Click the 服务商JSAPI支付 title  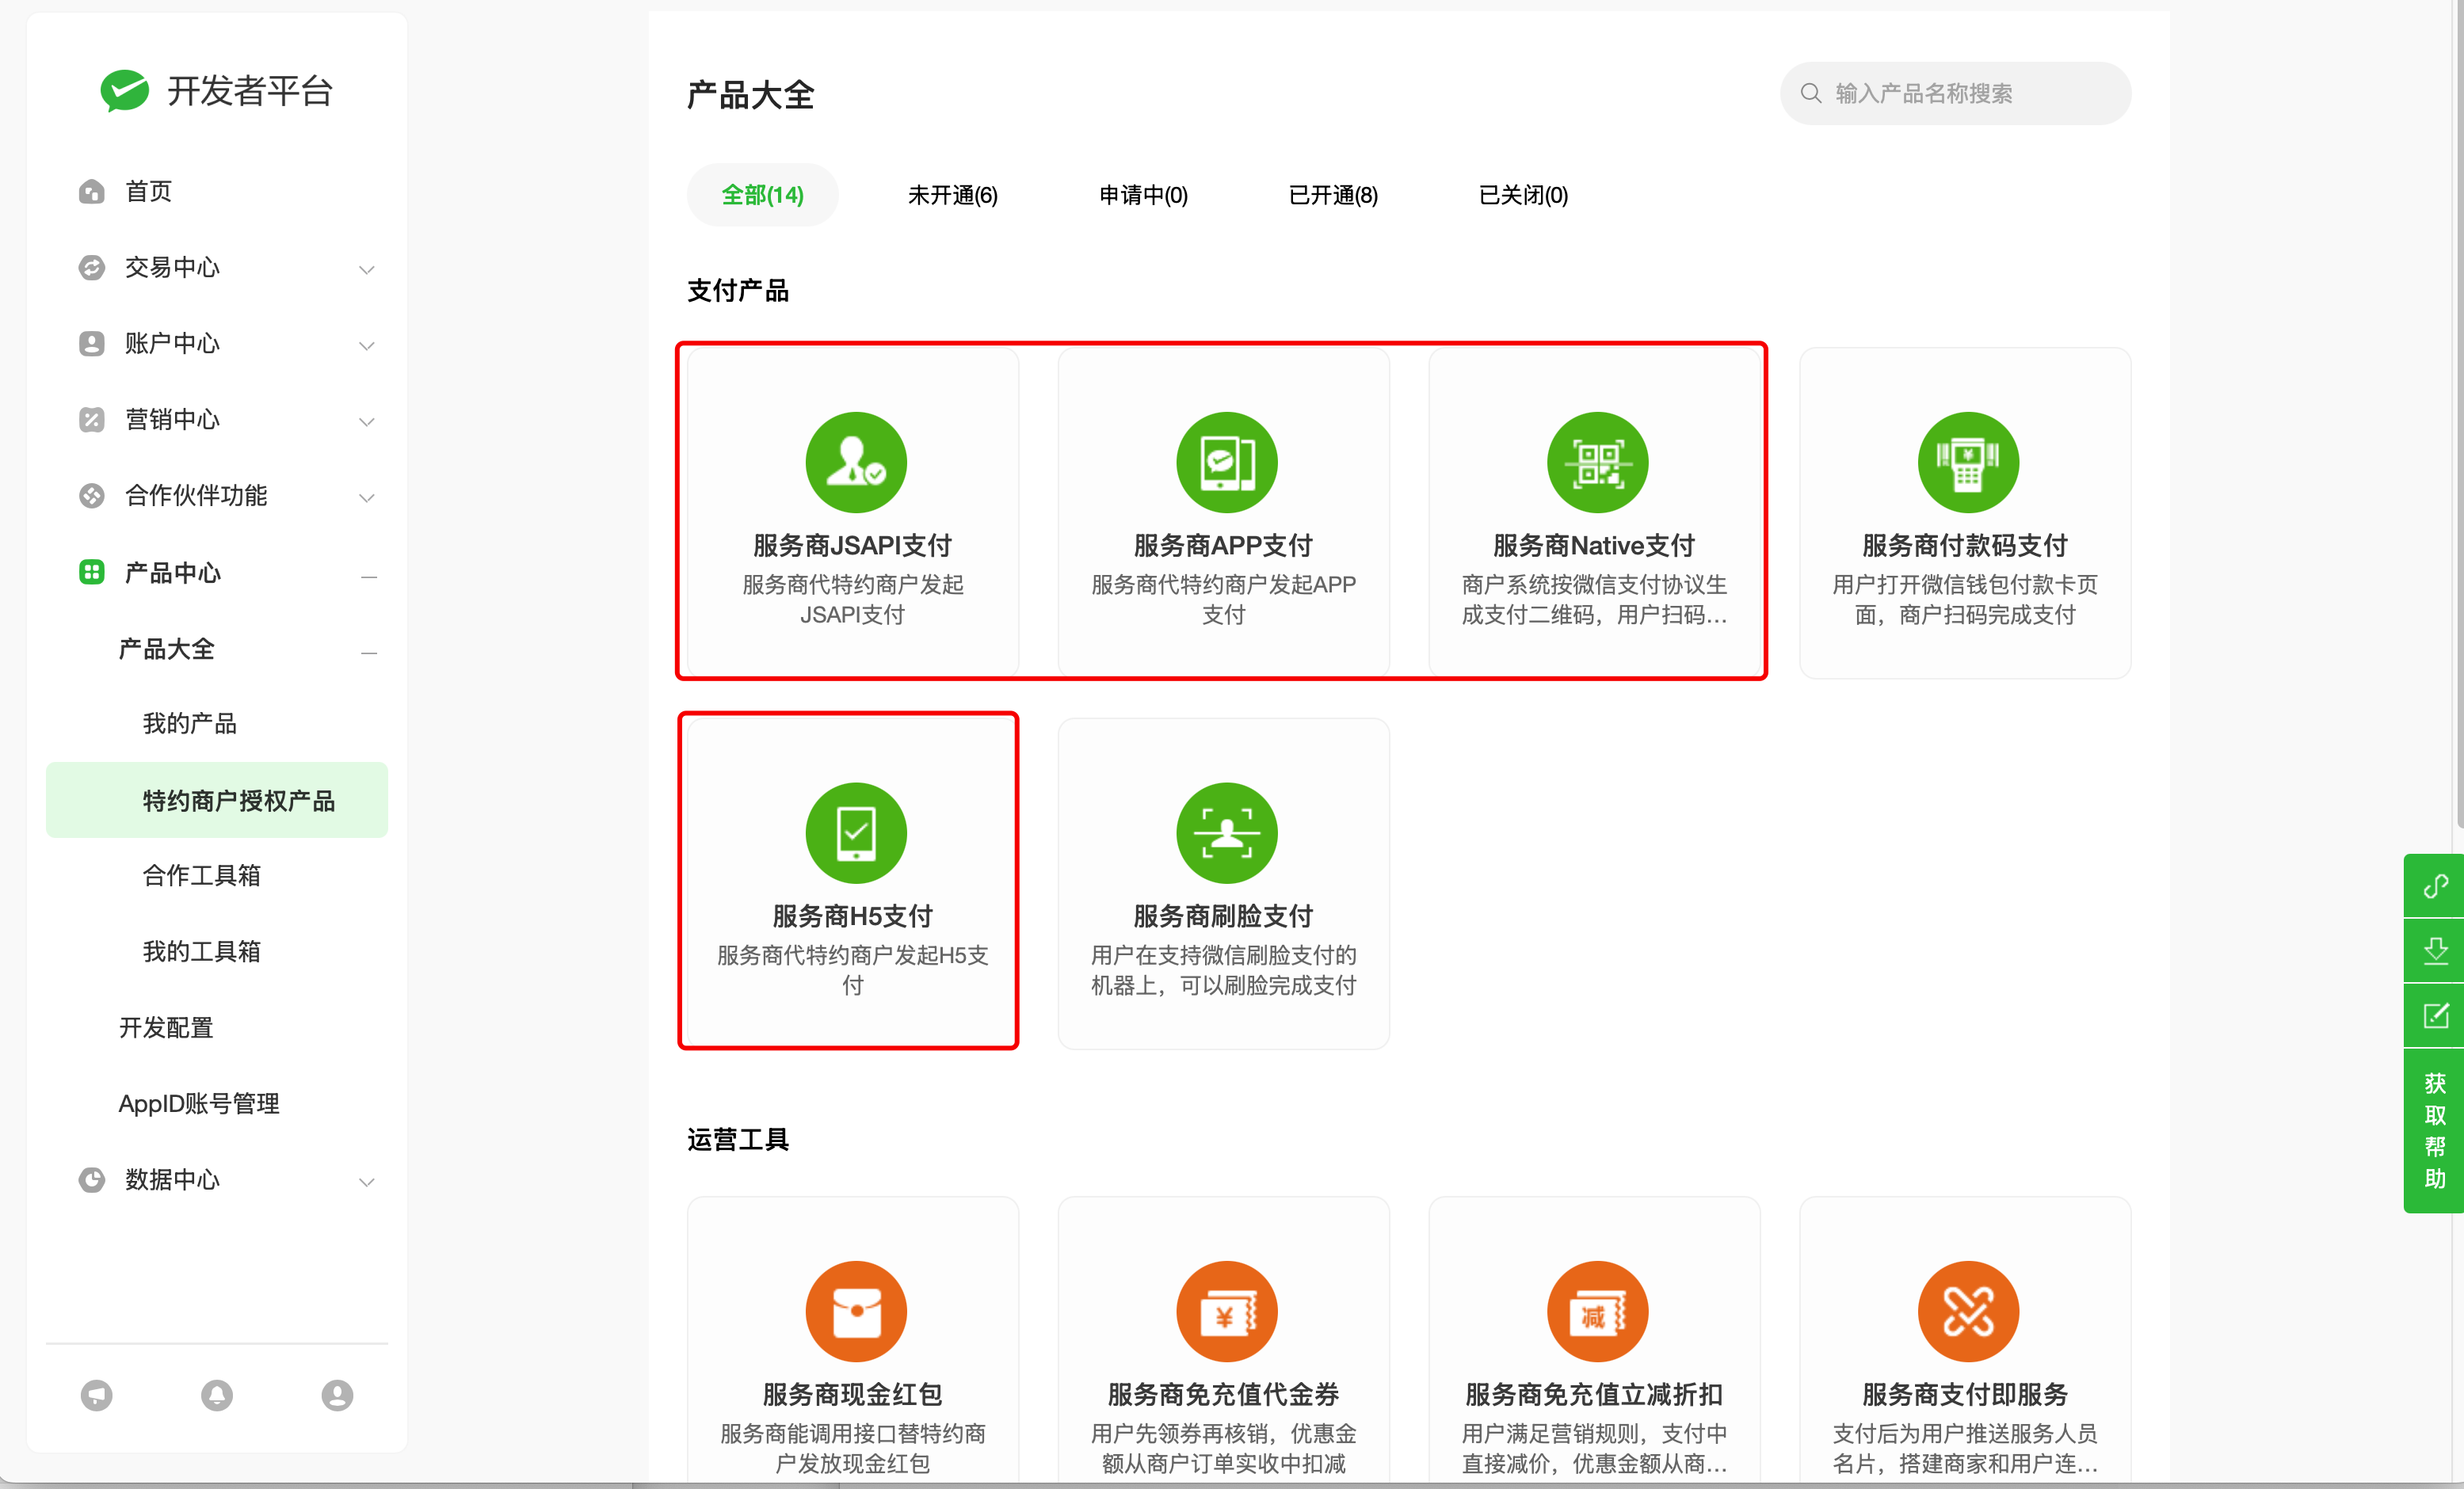pos(852,545)
